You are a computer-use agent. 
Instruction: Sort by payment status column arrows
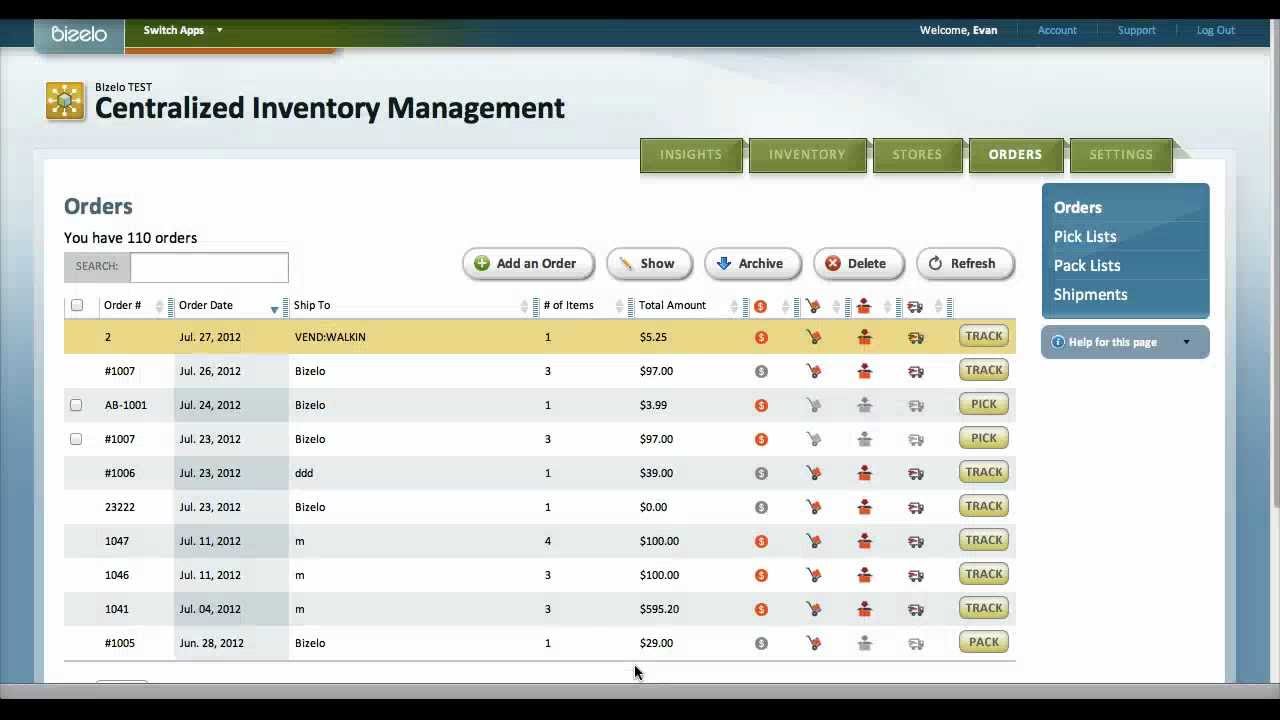pos(785,307)
